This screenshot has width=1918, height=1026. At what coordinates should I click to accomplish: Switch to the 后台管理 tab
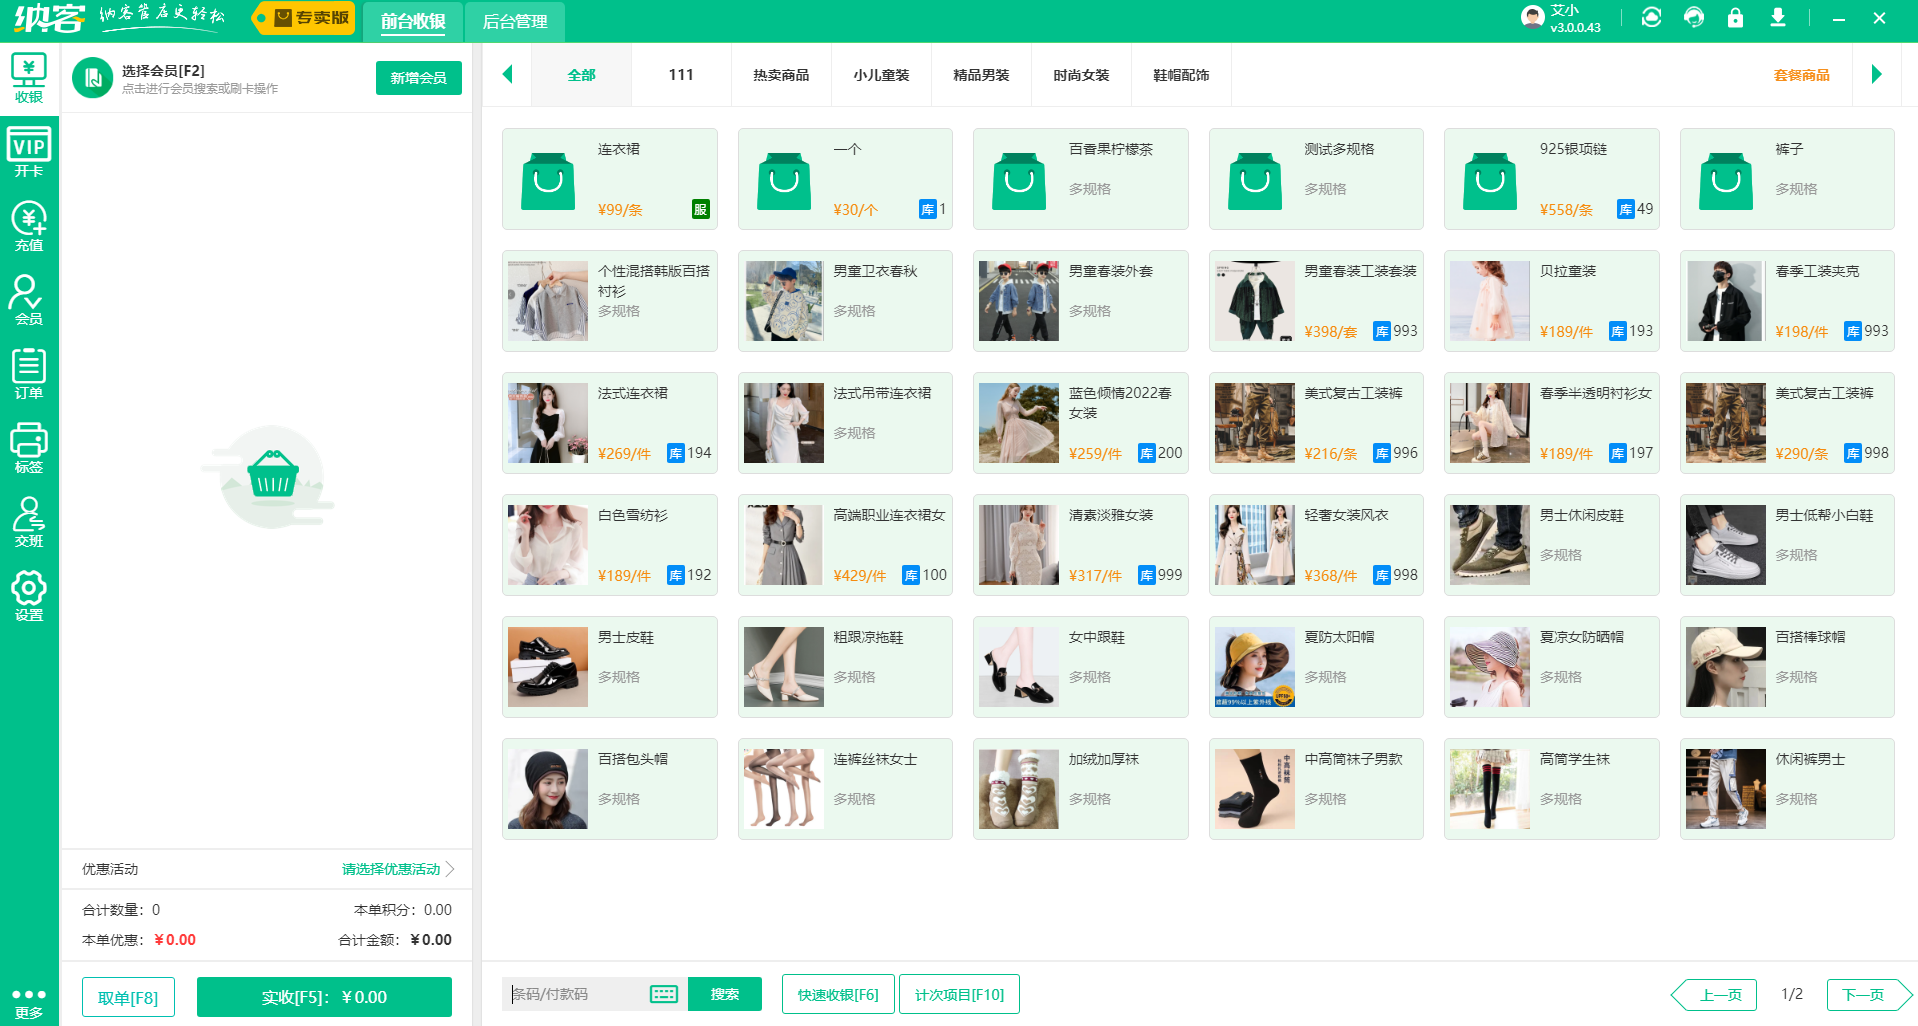coord(515,21)
